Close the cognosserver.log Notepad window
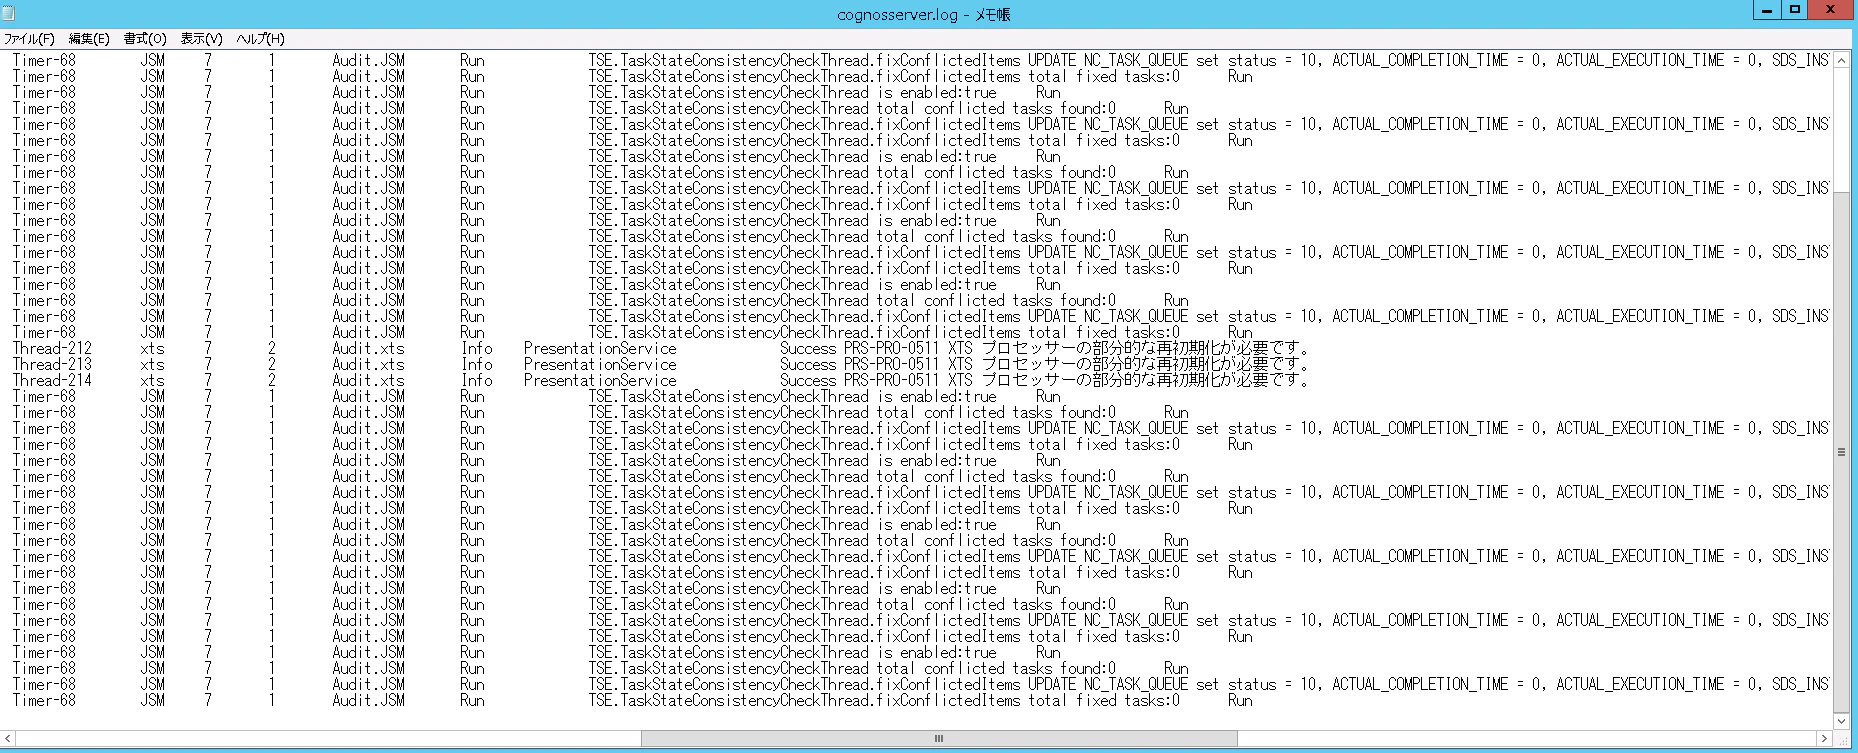 point(1831,10)
